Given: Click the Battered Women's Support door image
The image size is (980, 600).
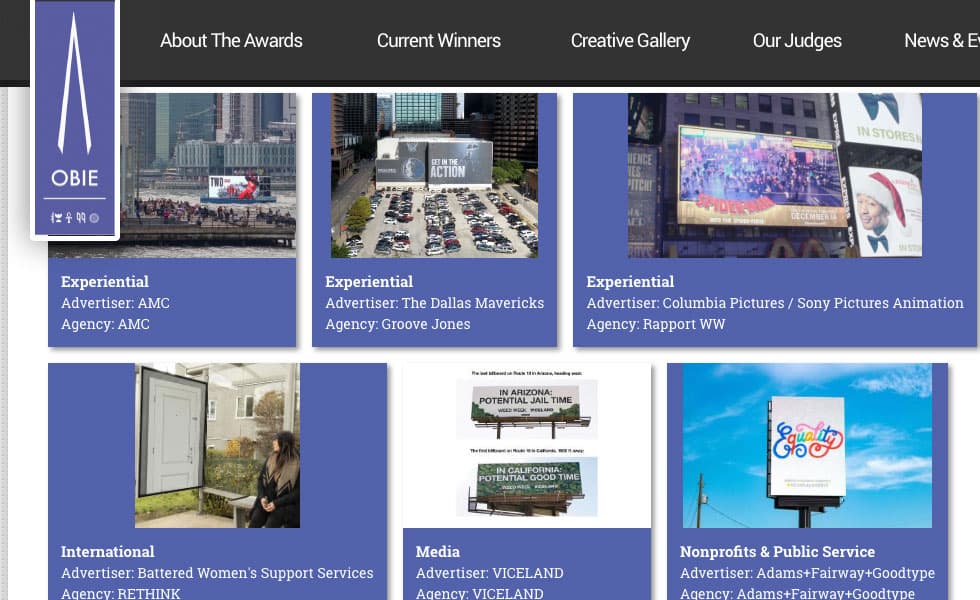Looking at the screenshot, I should click(217, 445).
